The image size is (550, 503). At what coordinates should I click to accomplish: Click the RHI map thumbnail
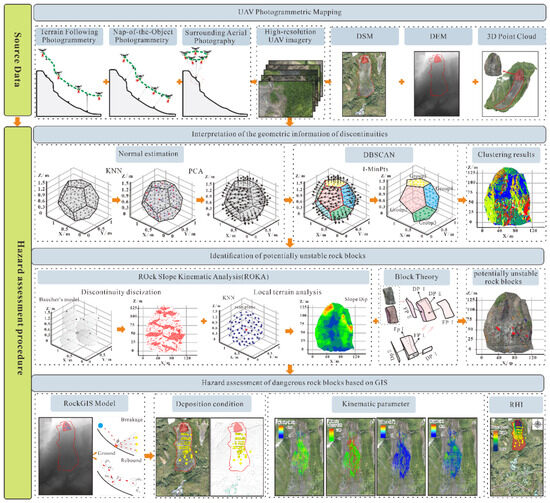516,456
